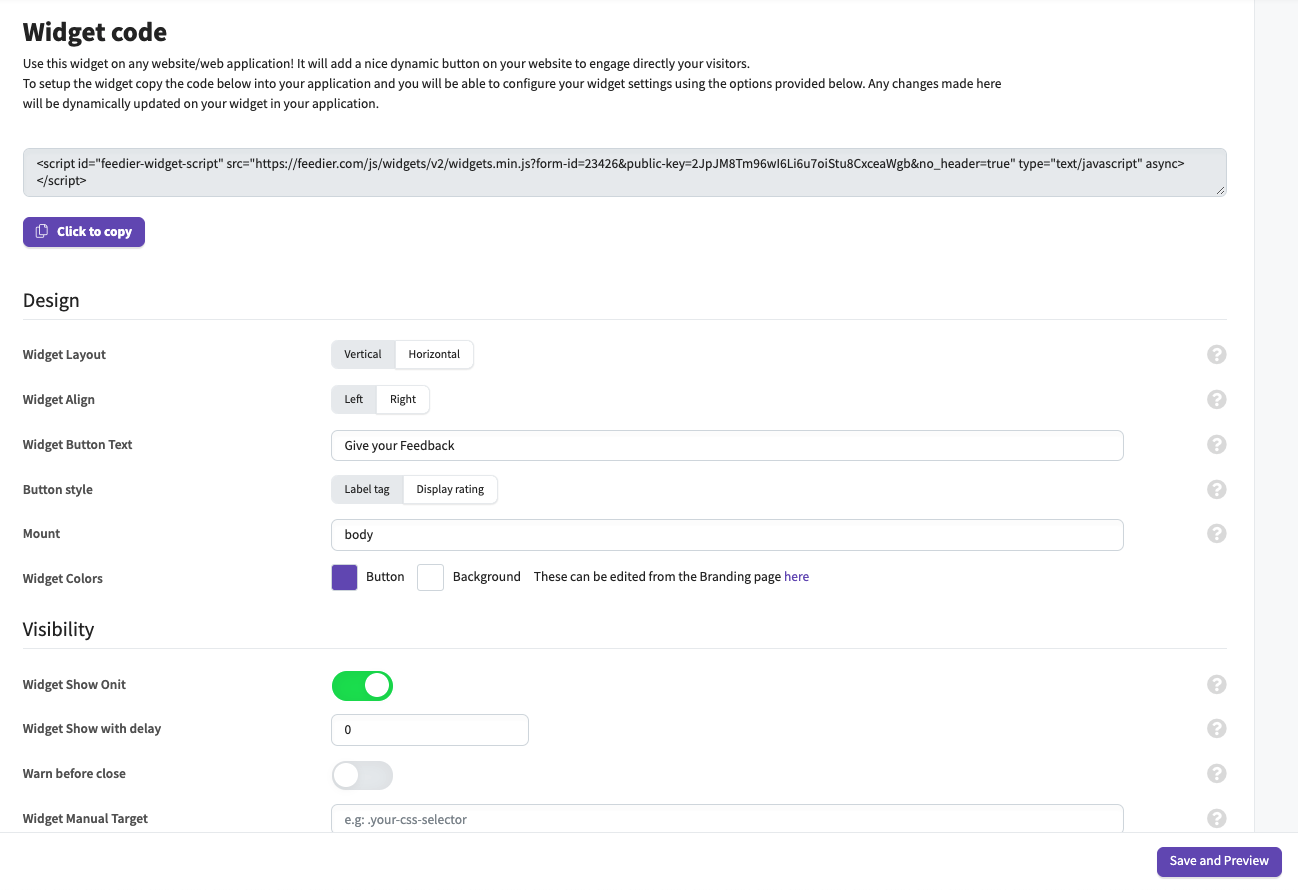This screenshot has width=1298, height=890.
Task: Open help icon for Widget Button Text
Action: pos(1216,444)
